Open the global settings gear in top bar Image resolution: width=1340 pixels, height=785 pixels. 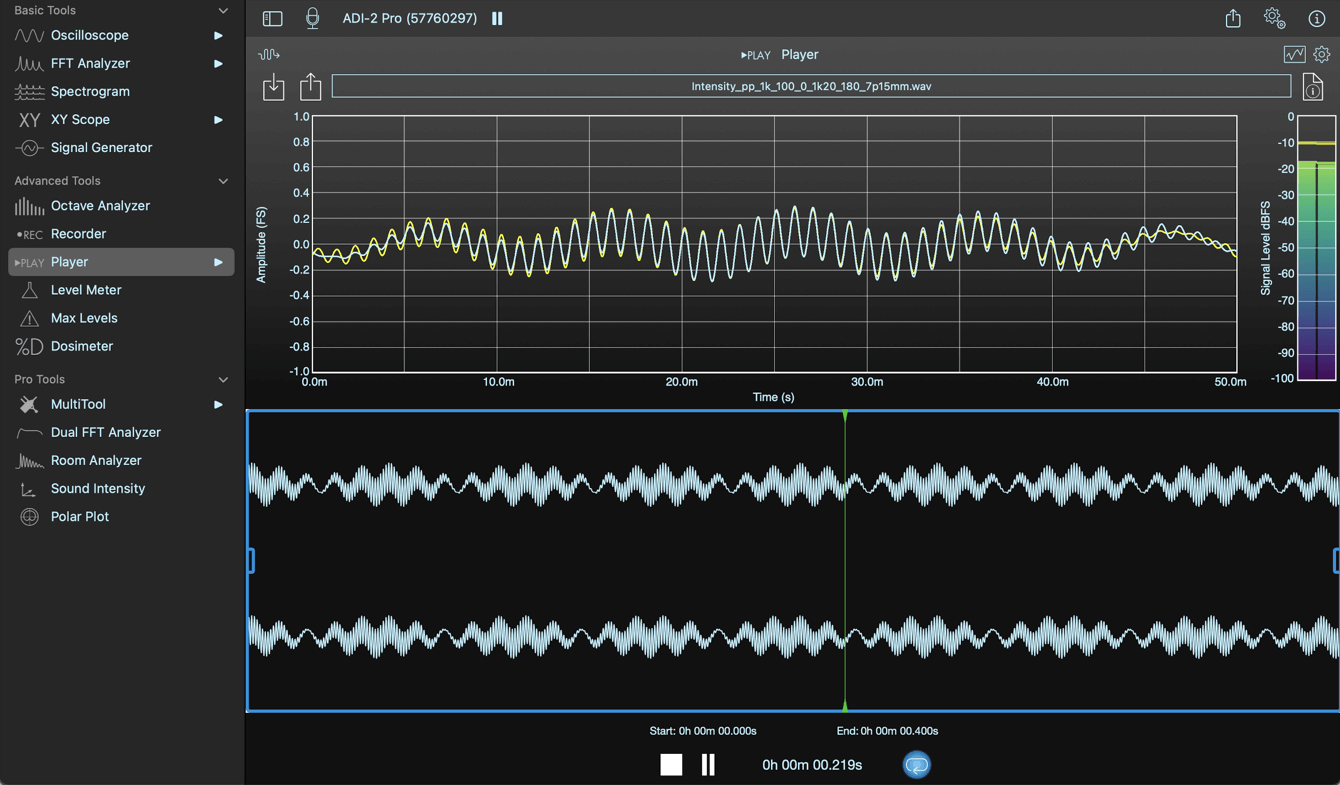click(1274, 18)
